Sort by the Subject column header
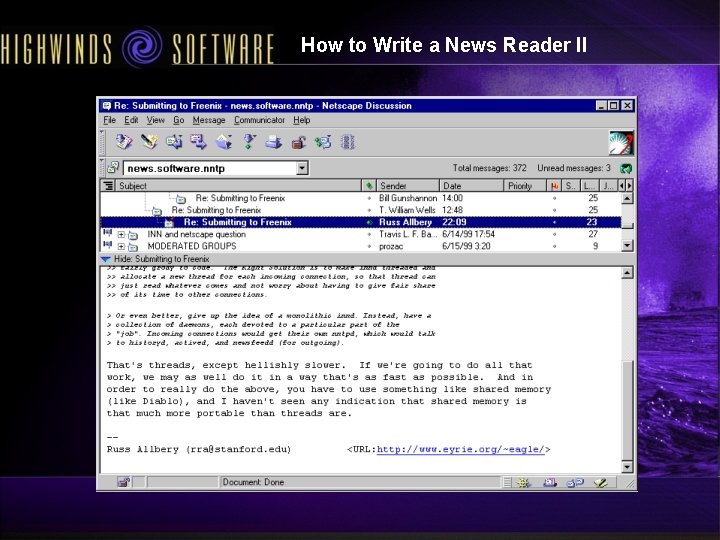720x540 pixels. click(238, 186)
